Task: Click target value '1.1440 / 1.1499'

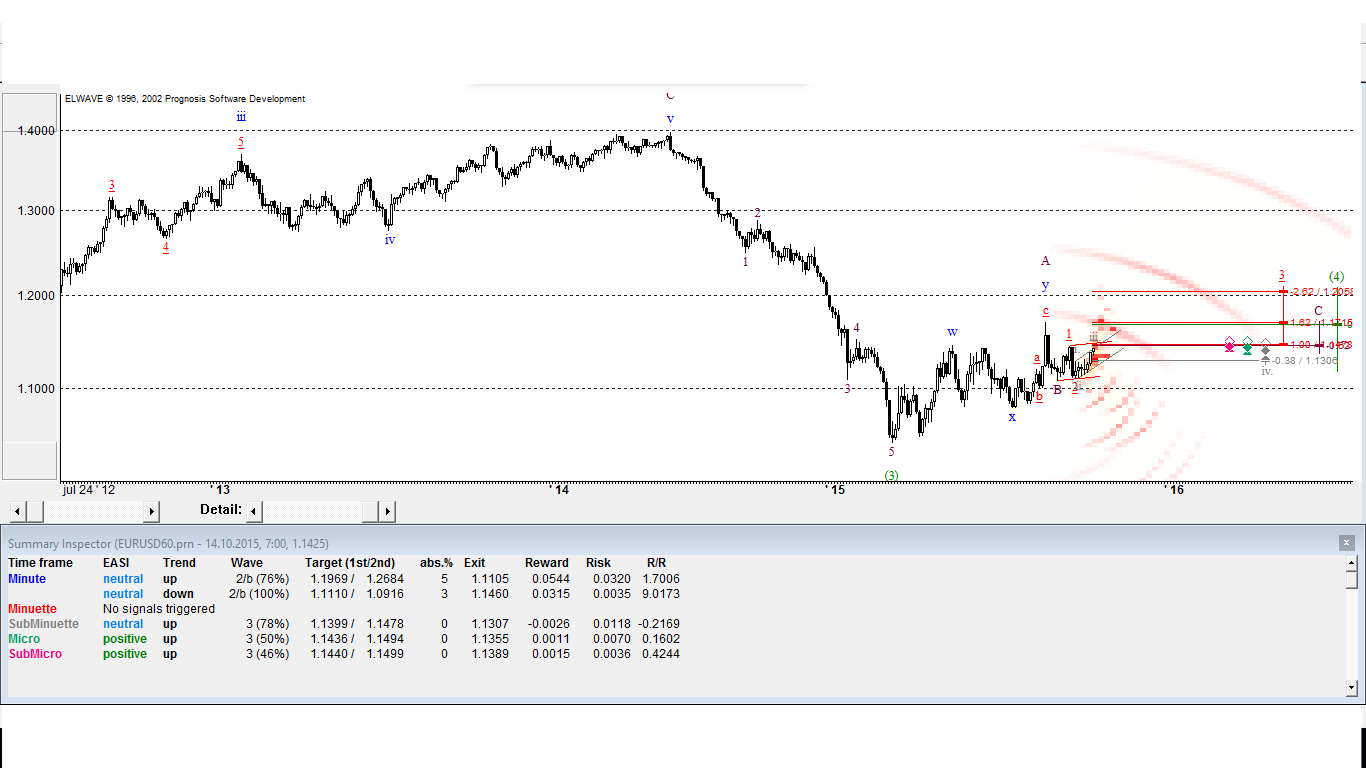Action: (x=357, y=654)
